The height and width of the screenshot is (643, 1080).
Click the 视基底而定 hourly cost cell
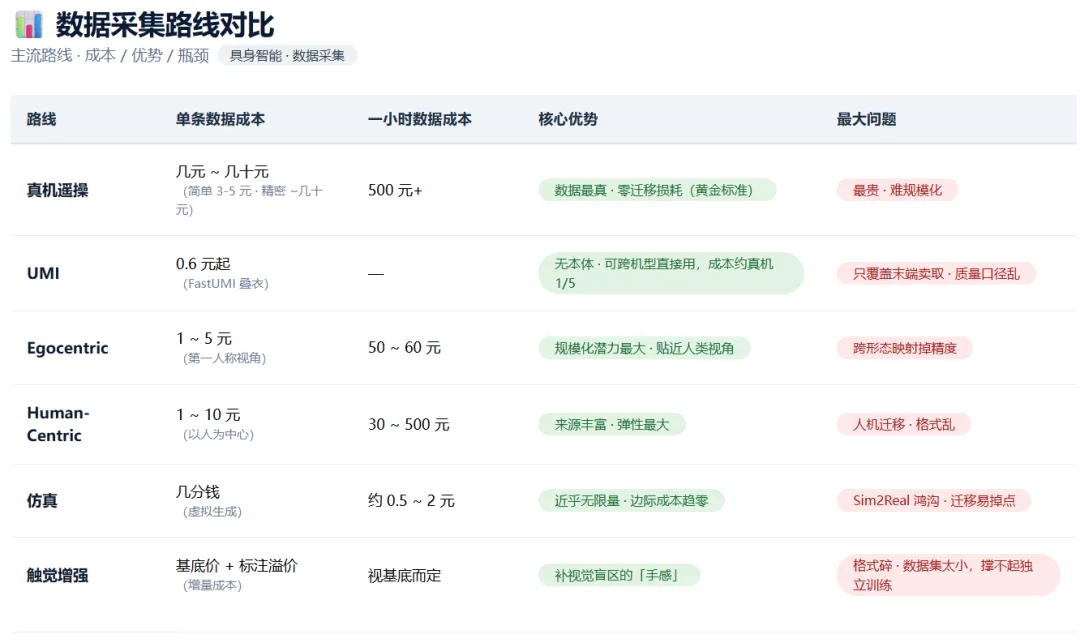coord(404,576)
